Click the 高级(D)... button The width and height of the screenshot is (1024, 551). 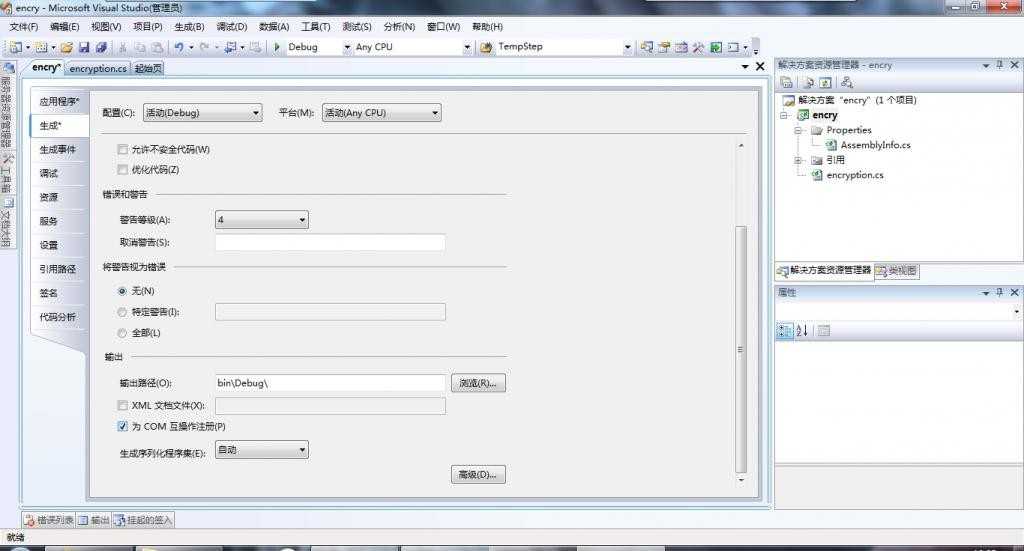(x=478, y=475)
